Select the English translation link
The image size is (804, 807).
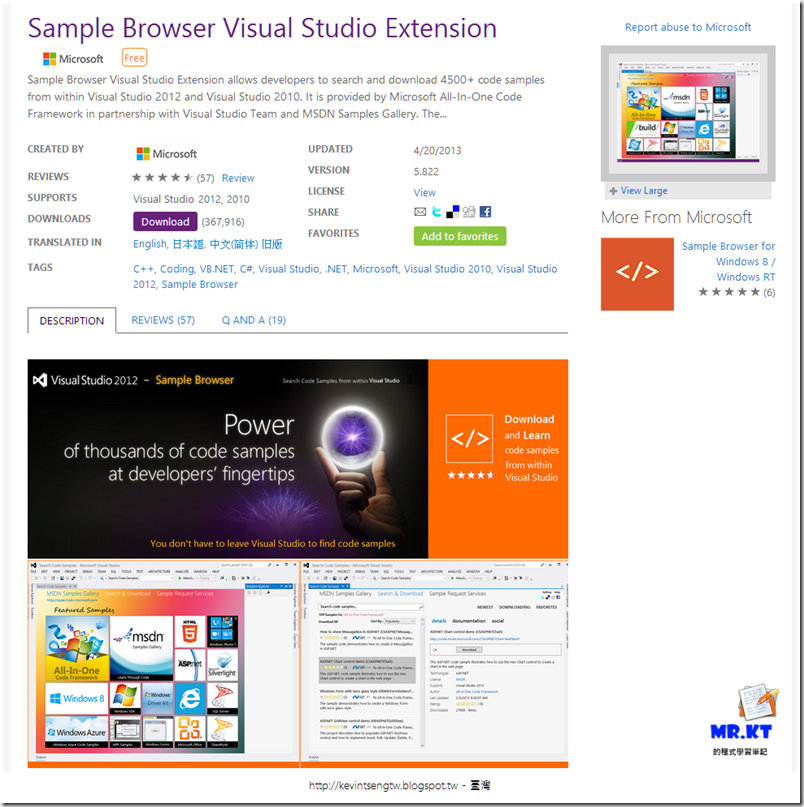150,244
